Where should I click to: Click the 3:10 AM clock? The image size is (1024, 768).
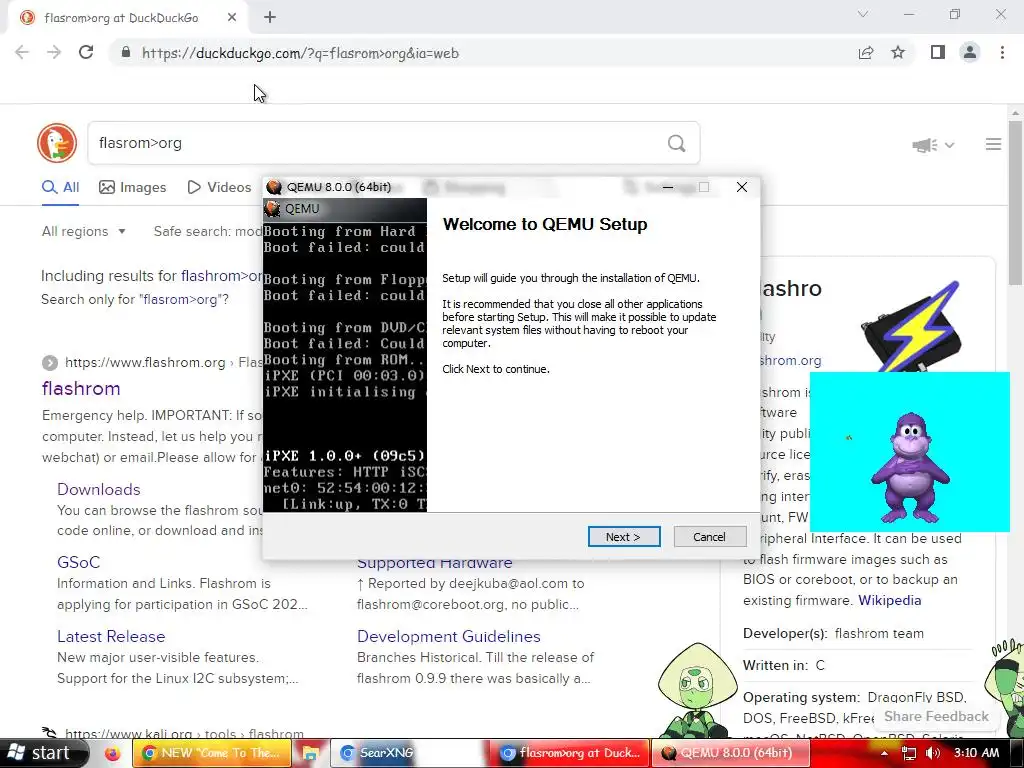click(x=976, y=753)
